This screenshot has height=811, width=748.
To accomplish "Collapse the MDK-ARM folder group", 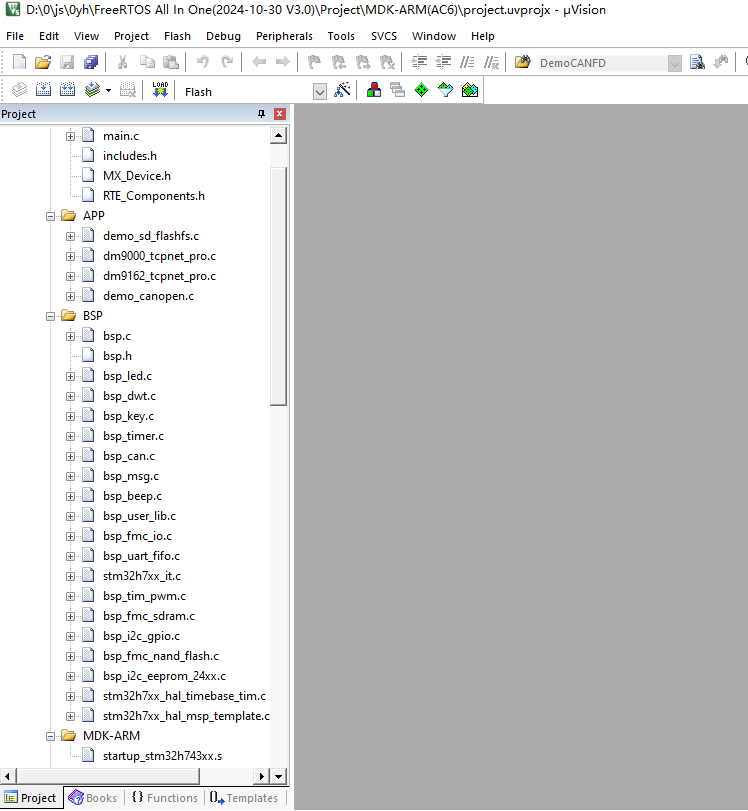I will 50,736.
